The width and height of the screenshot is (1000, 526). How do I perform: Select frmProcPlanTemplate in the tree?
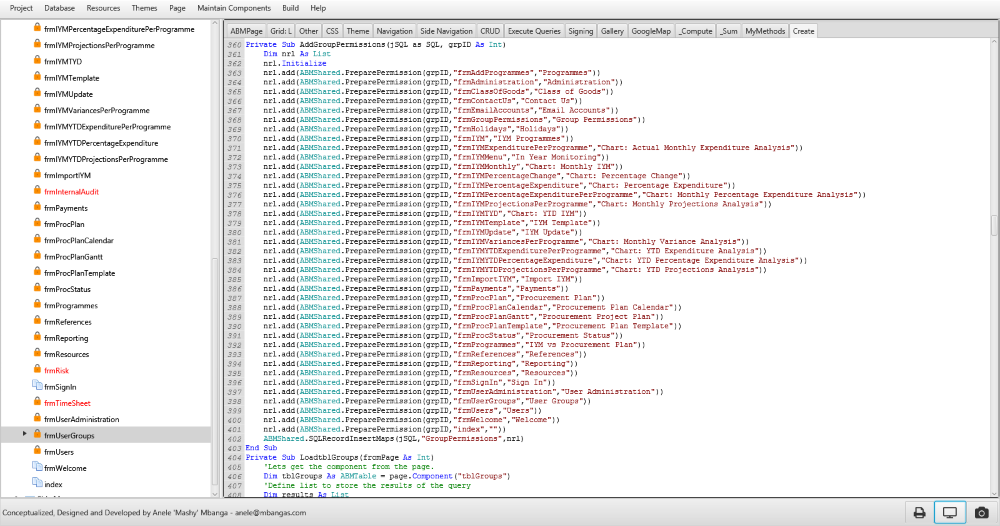pos(80,272)
